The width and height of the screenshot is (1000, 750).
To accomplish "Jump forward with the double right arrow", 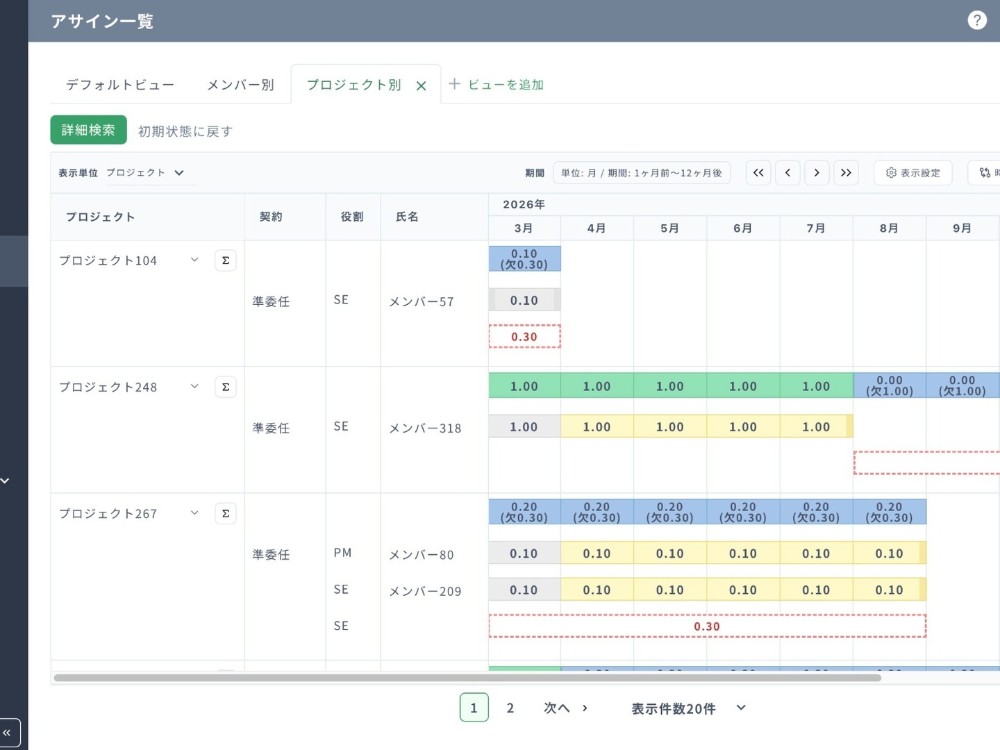I will (x=846, y=173).
